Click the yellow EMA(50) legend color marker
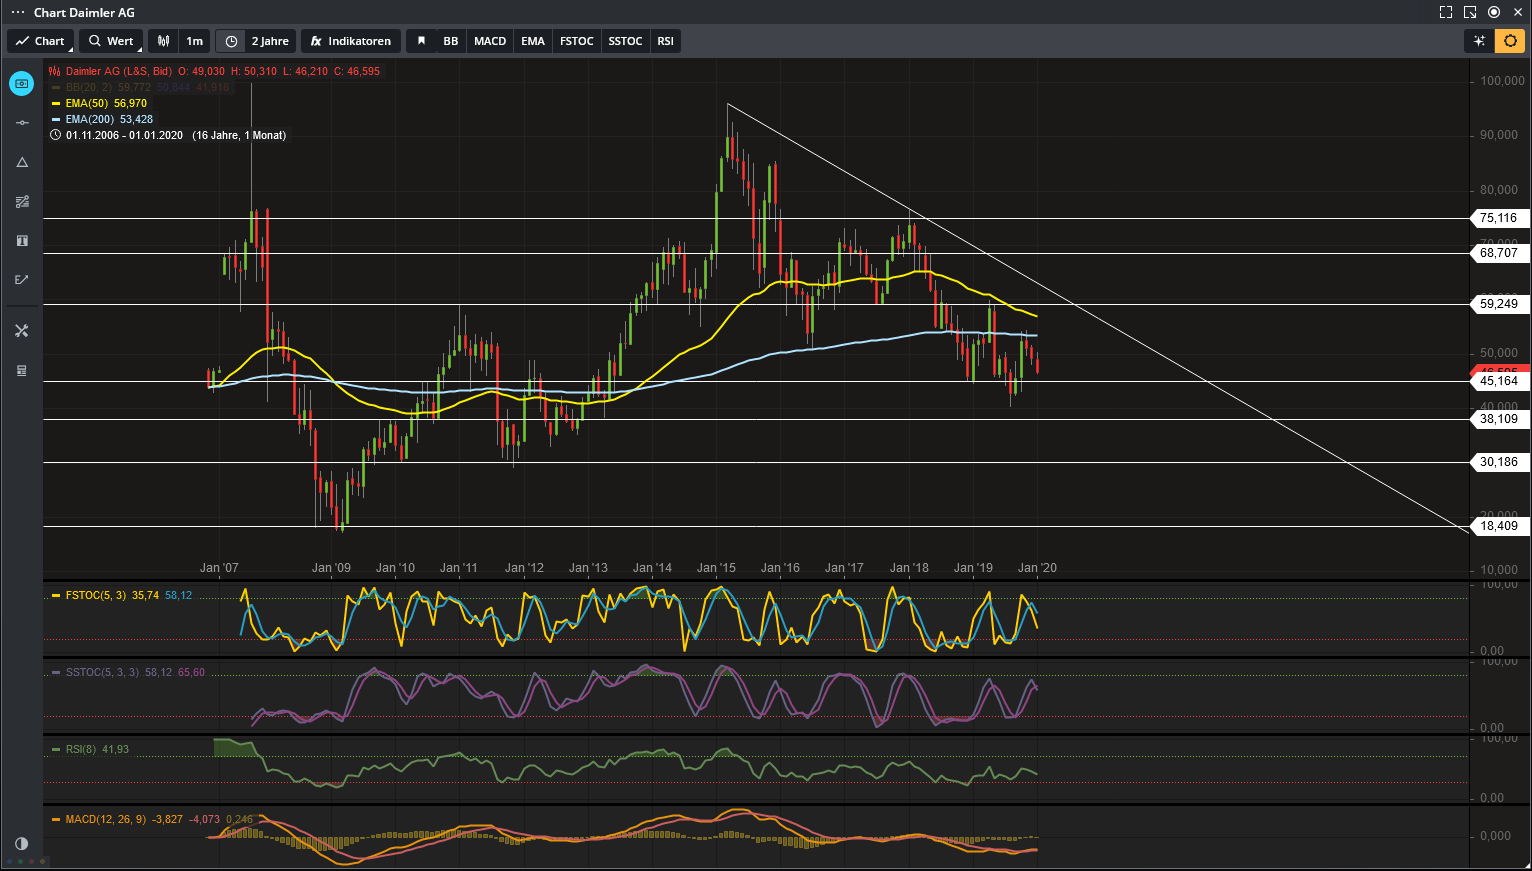The height and width of the screenshot is (871, 1532). click(x=56, y=103)
